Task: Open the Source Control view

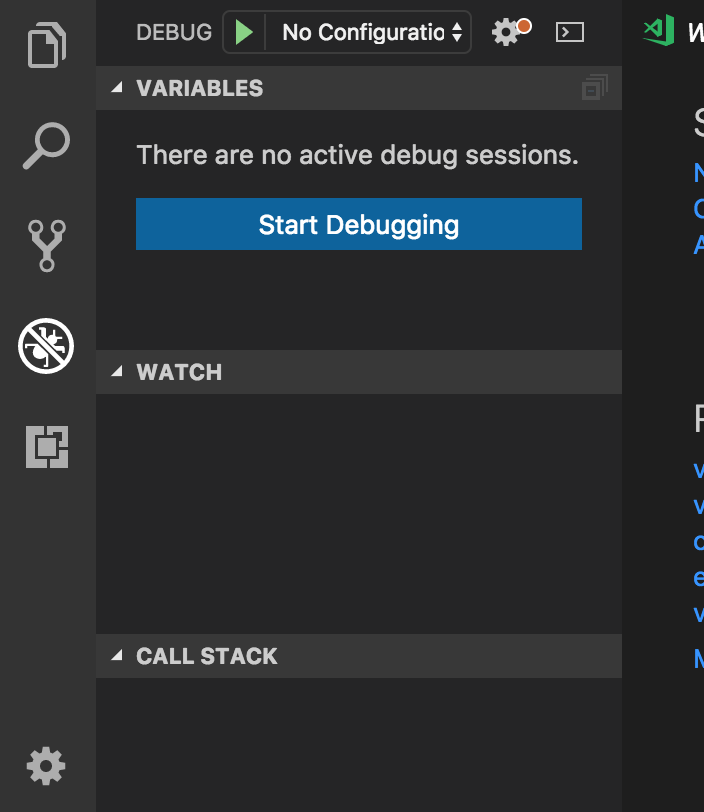Action: tap(44, 244)
